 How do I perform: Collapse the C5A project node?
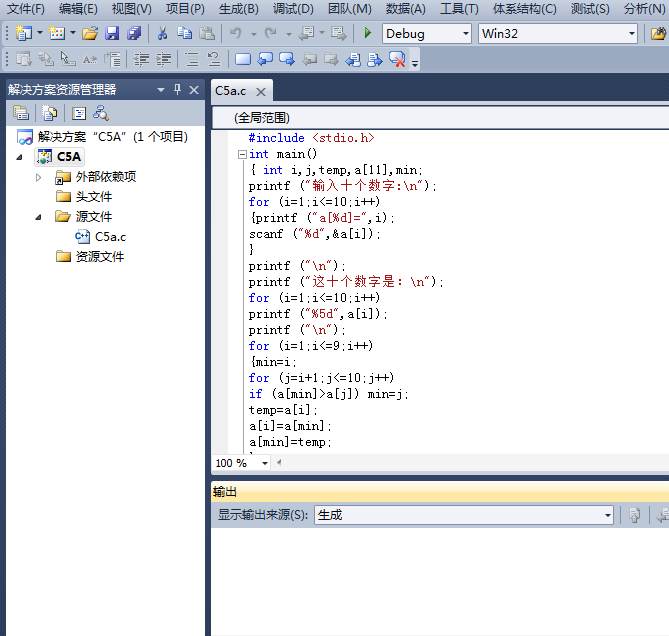click(x=20, y=157)
